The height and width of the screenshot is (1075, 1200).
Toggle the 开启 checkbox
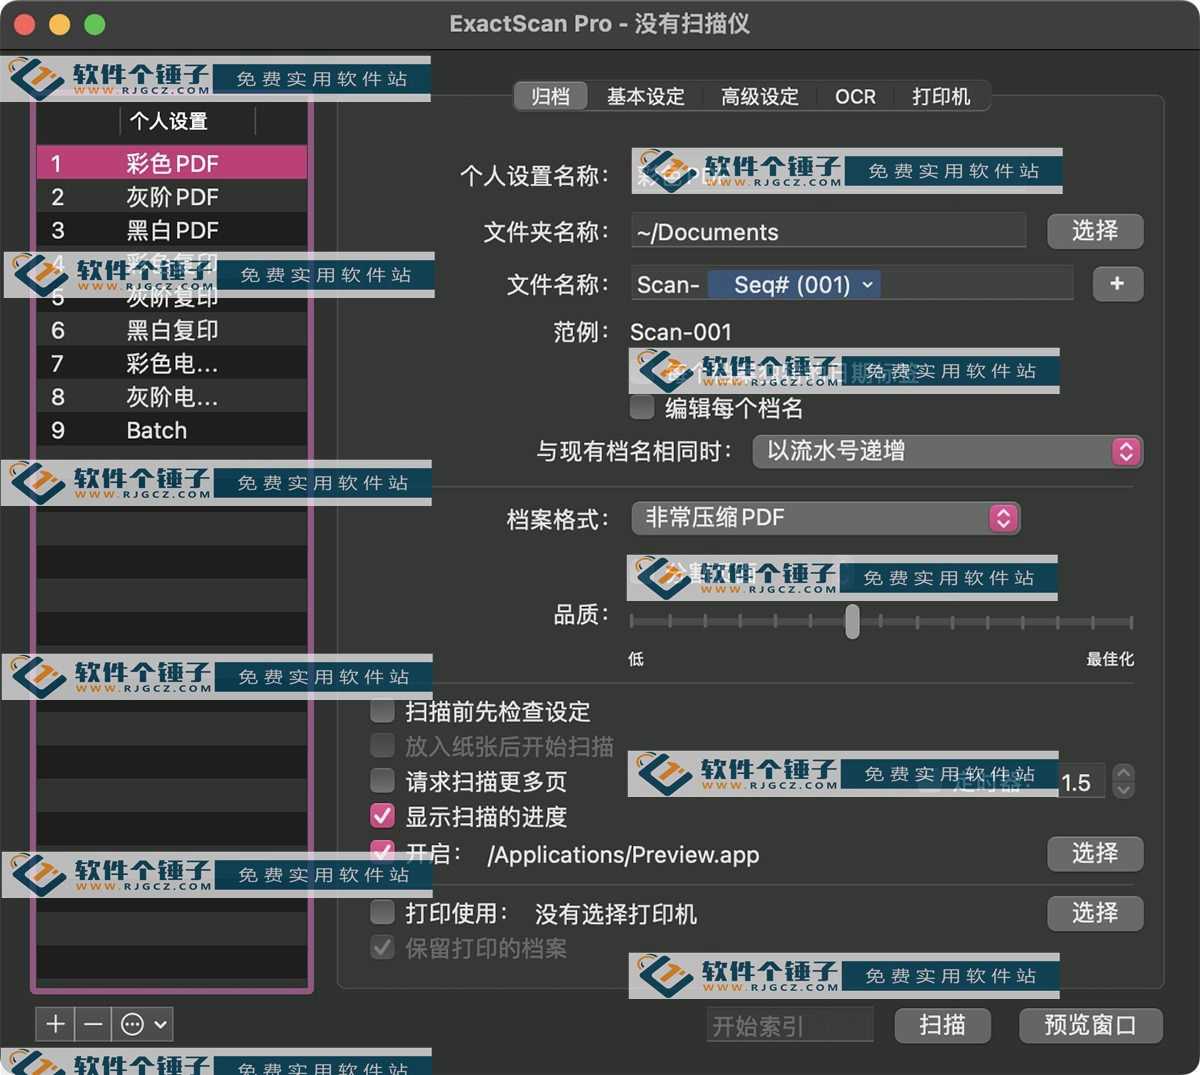pos(382,853)
